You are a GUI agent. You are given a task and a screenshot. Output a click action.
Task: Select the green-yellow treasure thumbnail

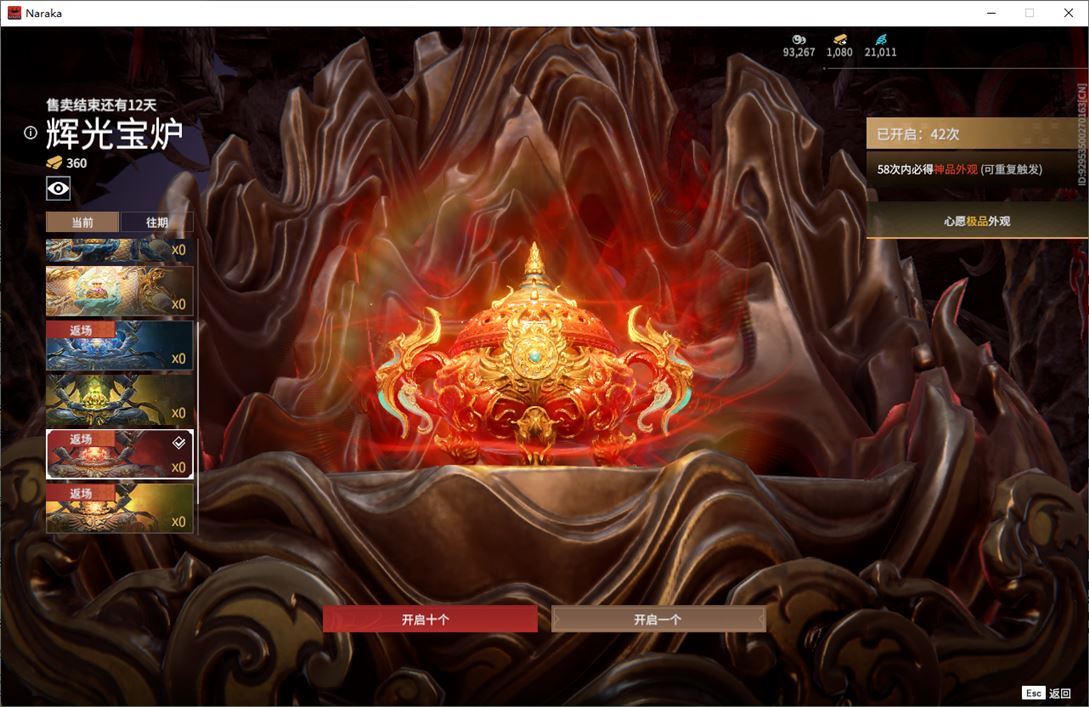pyautogui.click(x=119, y=400)
